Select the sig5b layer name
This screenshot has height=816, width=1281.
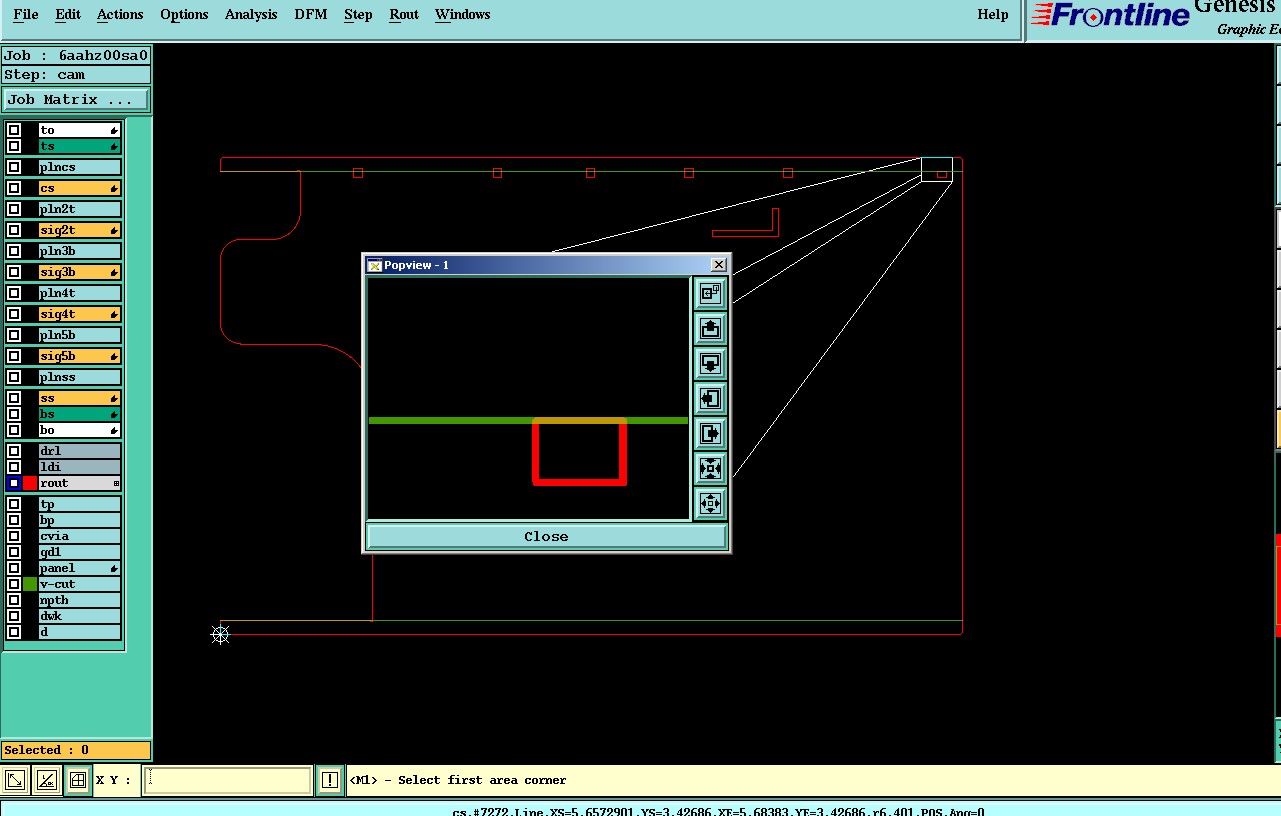pyautogui.click(x=79, y=356)
